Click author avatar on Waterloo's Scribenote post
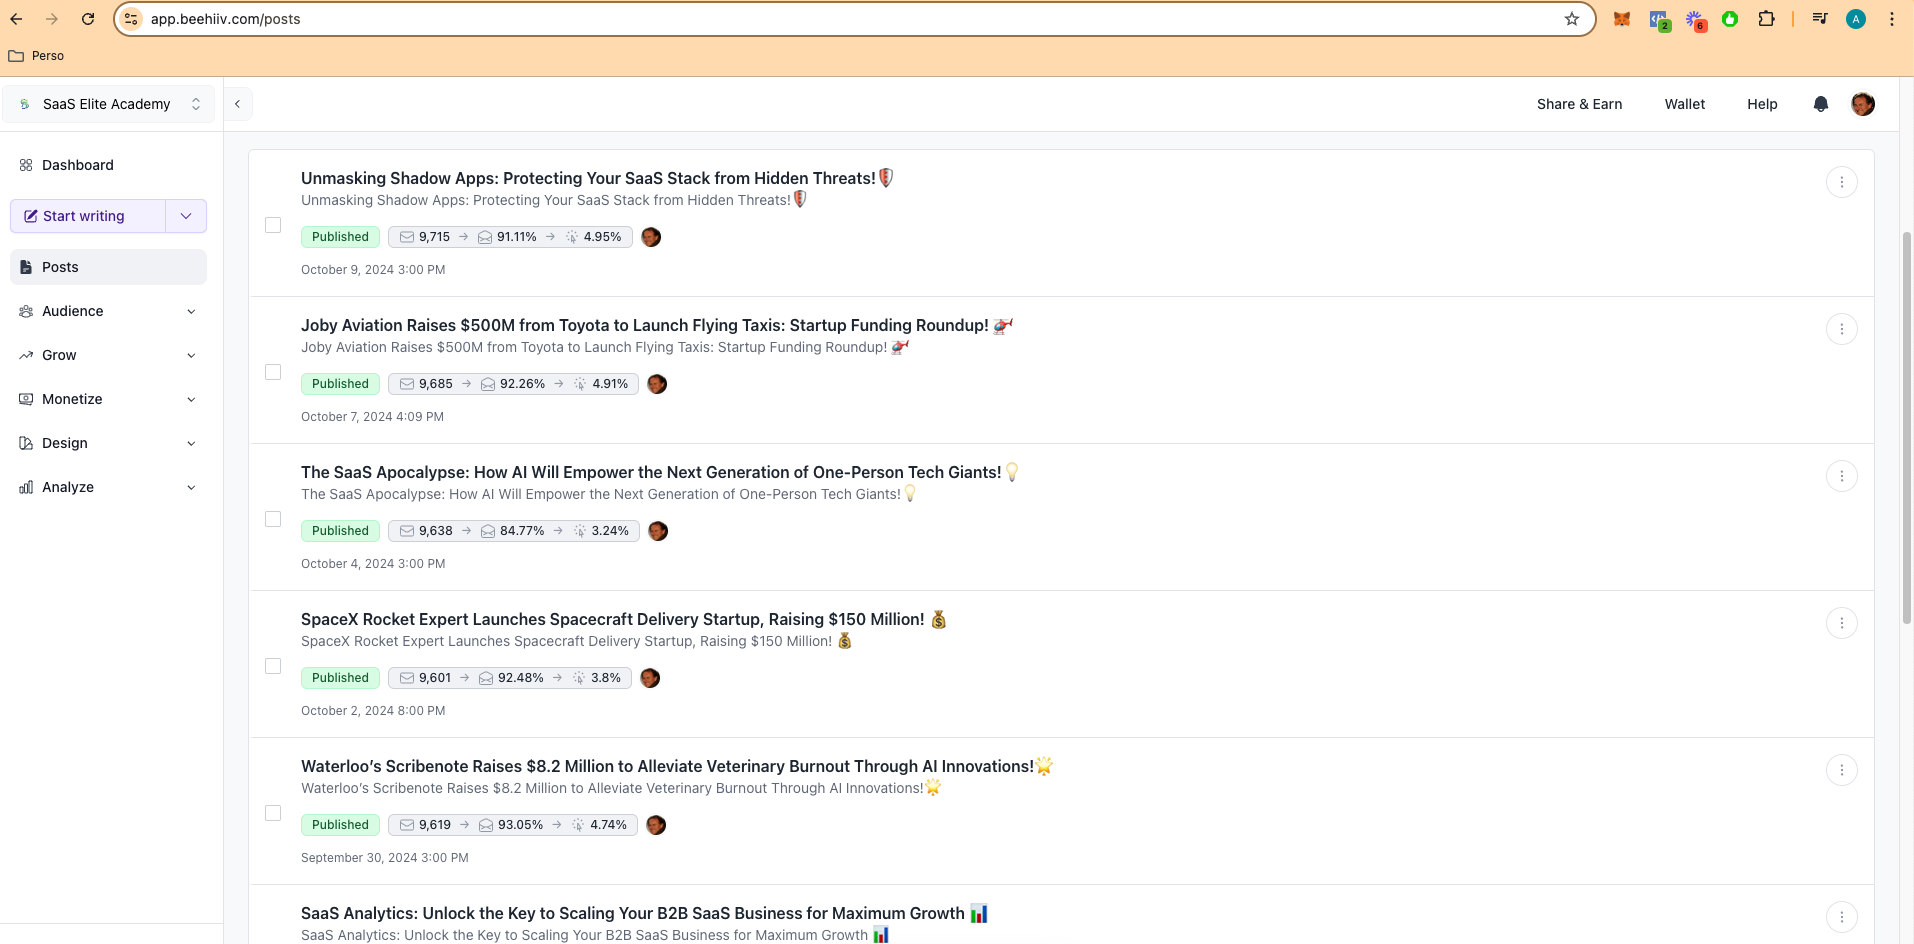This screenshot has width=1914, height=944. coord(656,825)
